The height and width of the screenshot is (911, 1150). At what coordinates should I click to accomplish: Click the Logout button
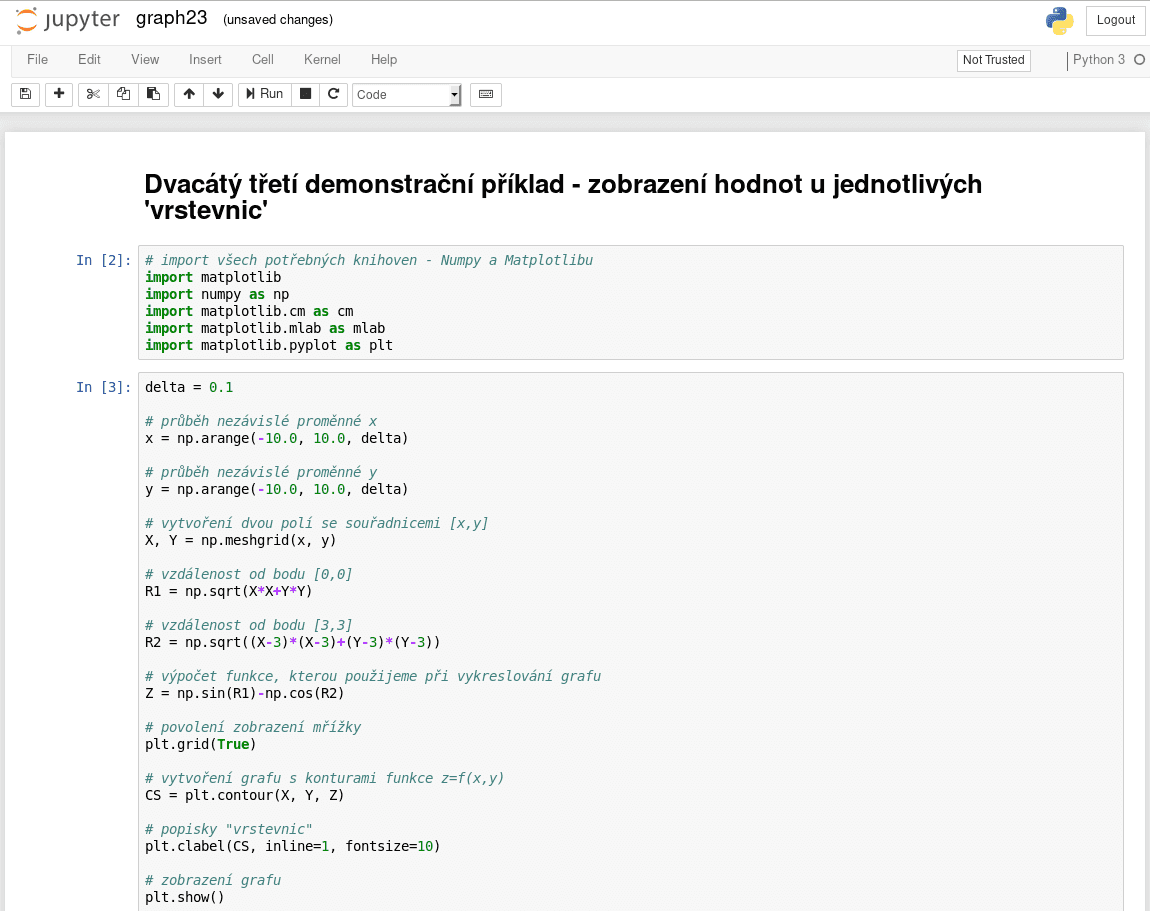point(1116,21)
